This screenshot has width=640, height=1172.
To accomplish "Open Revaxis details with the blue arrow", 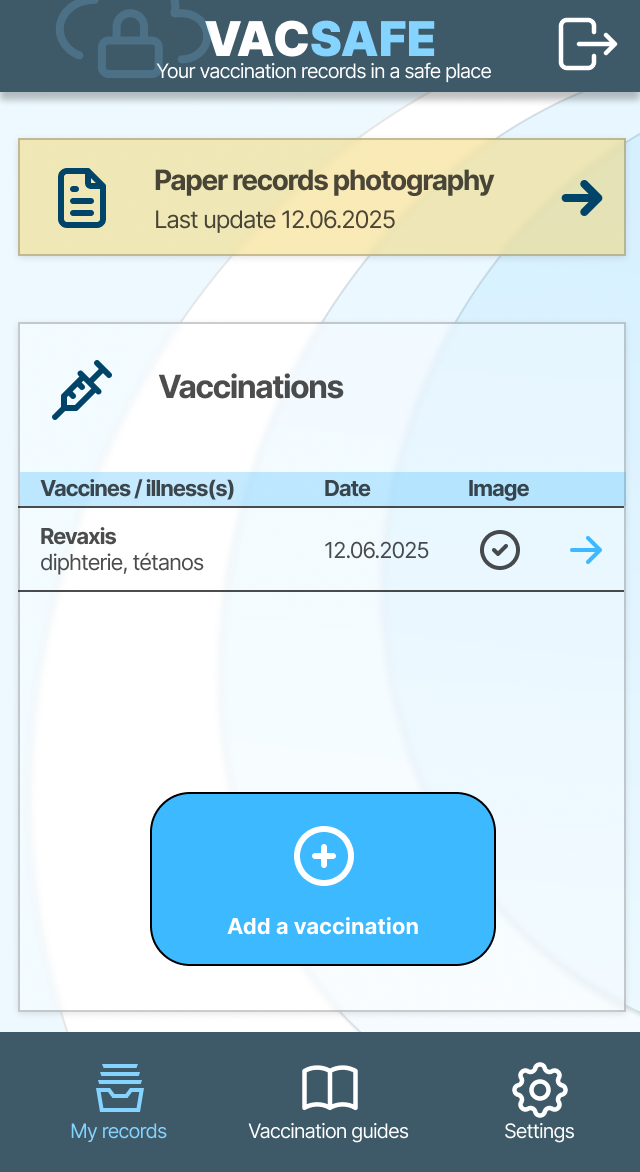I will click(x=586, y=550).
